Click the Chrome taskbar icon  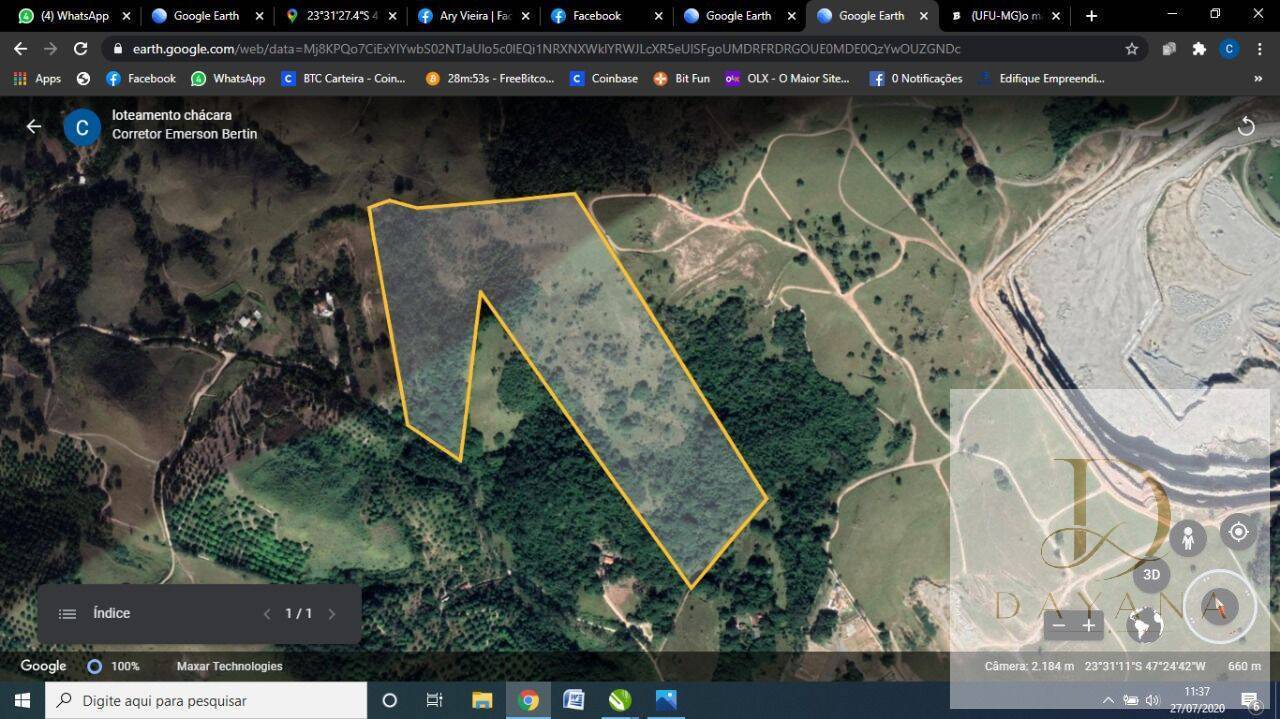pyautogui.click(x=529, y=700)
